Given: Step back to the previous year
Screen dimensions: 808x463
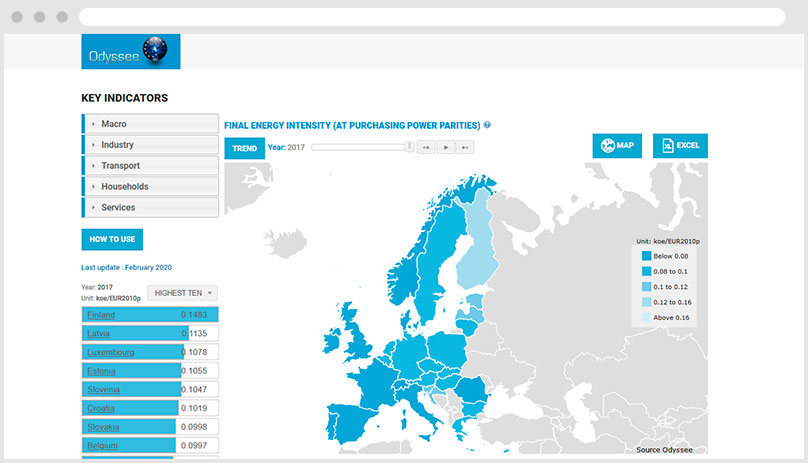Looking at the screenshot, I should [x=425, y=147].
